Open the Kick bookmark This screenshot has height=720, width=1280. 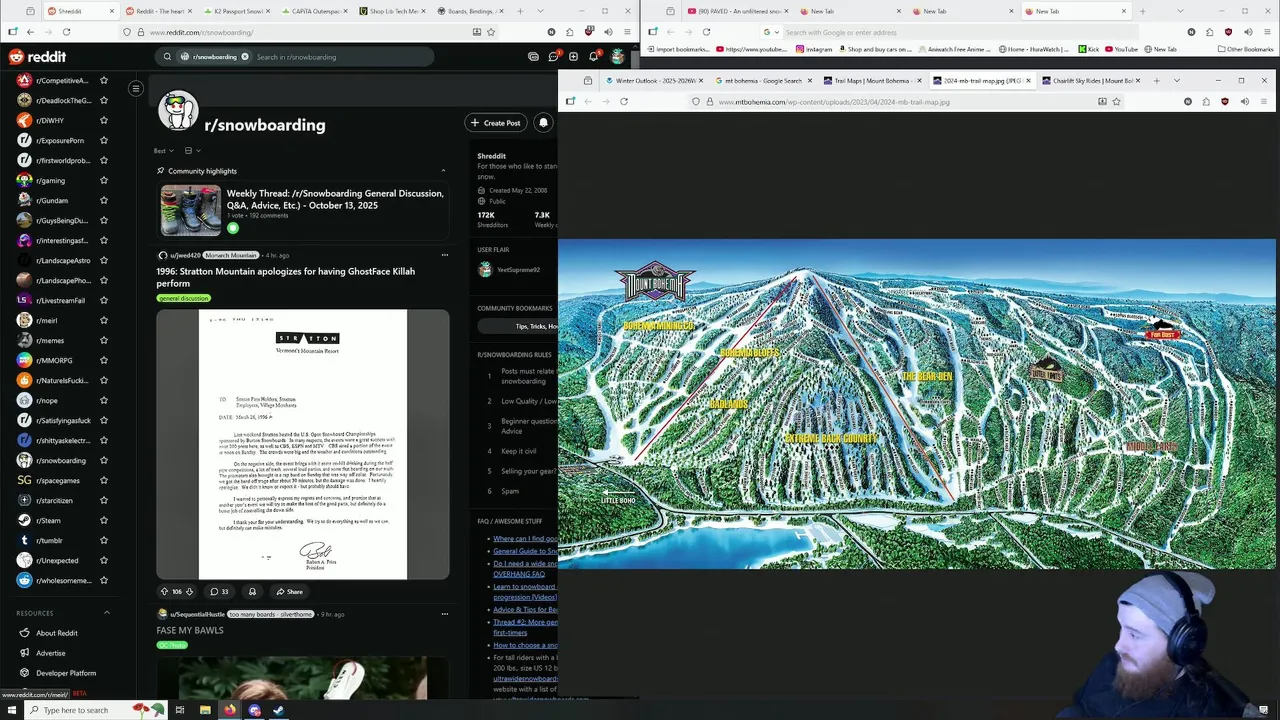pyautogui.click(x=1088, y=49)
